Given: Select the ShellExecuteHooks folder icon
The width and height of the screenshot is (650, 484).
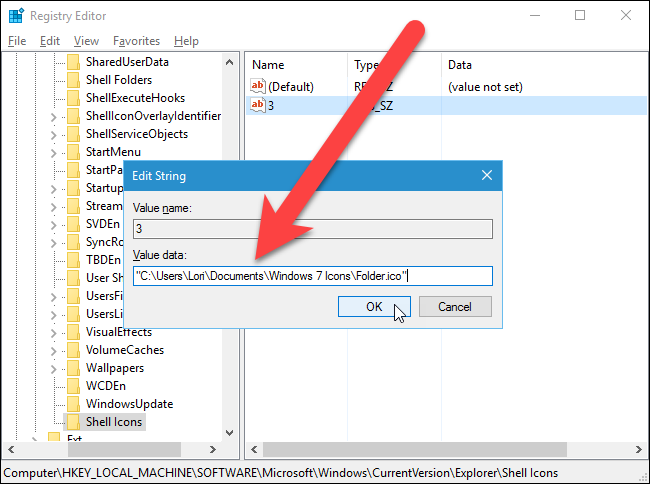Looking at the screenshot, I should tap(73, 98).
